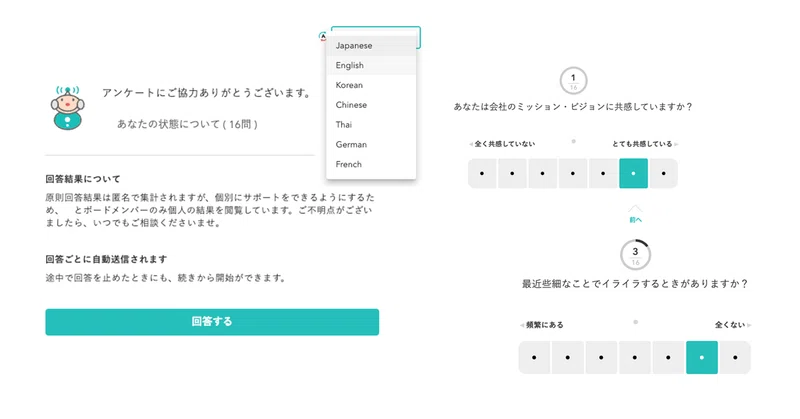Click the question text about イライラする
The image size is (800, 419).
[x=635, y=284]
